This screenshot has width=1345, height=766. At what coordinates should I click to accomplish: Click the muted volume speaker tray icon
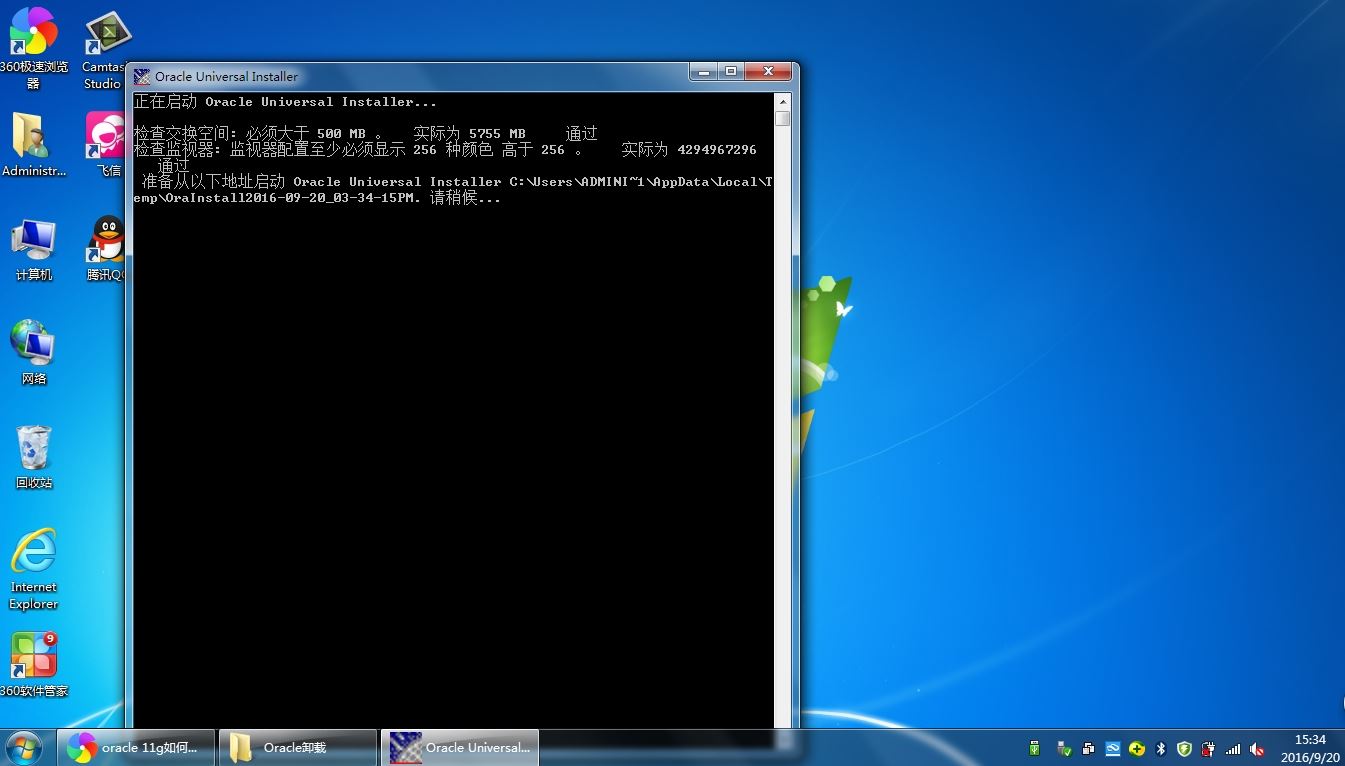coord(1257,748)
